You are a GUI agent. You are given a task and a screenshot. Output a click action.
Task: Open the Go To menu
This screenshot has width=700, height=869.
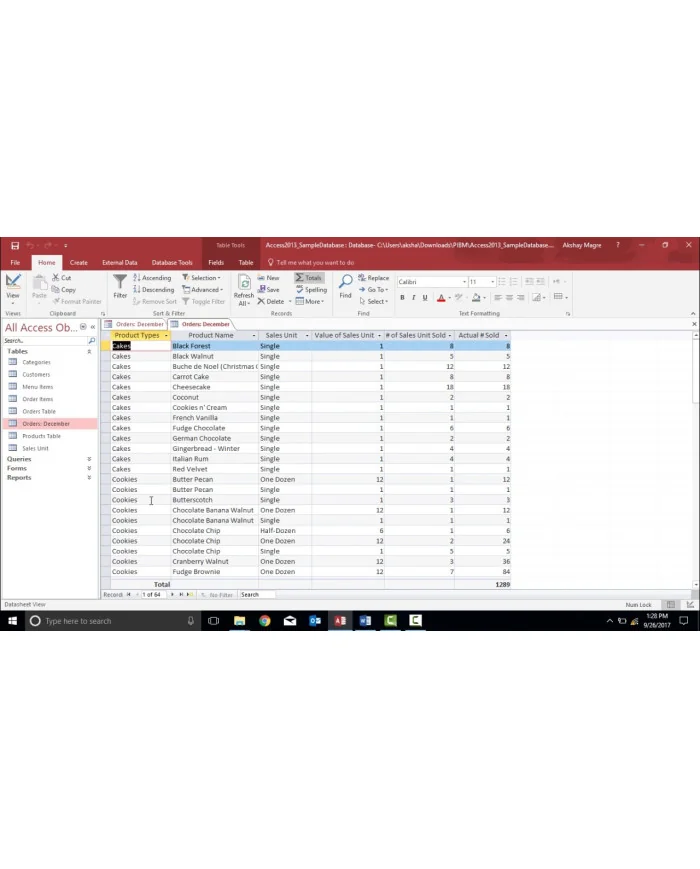[373, 290]
